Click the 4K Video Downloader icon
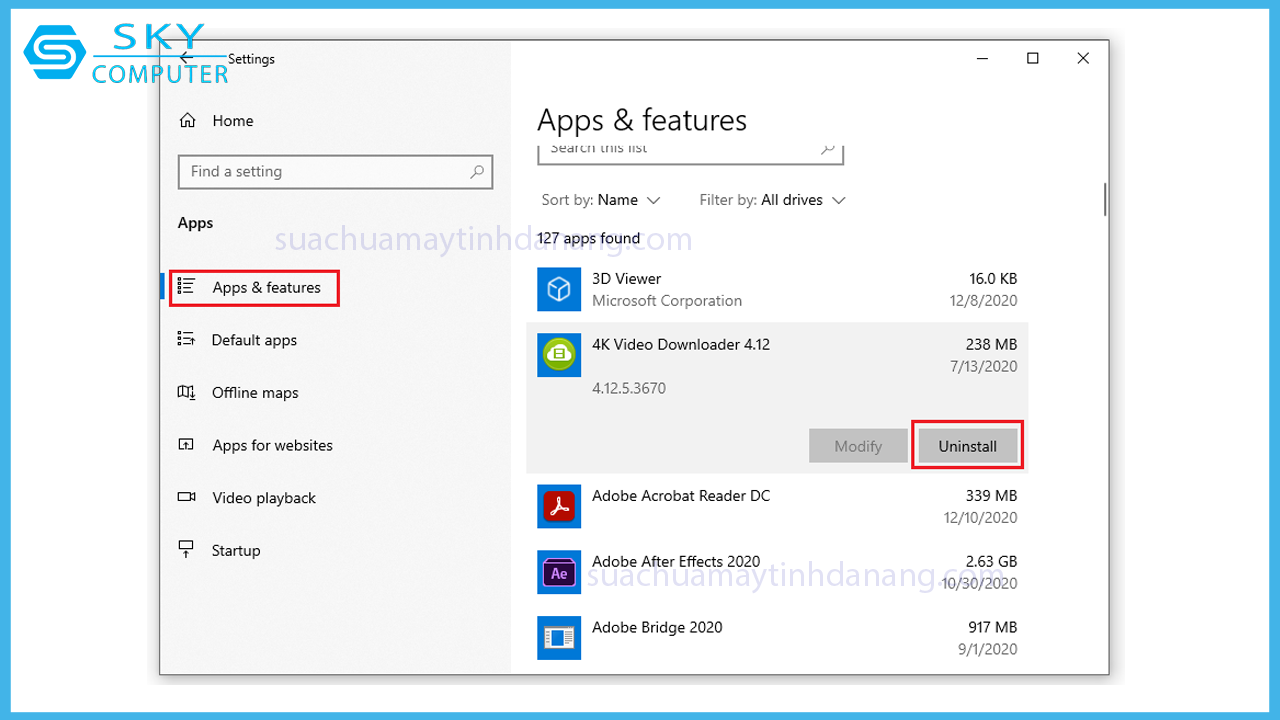 [x=558, y=355]
